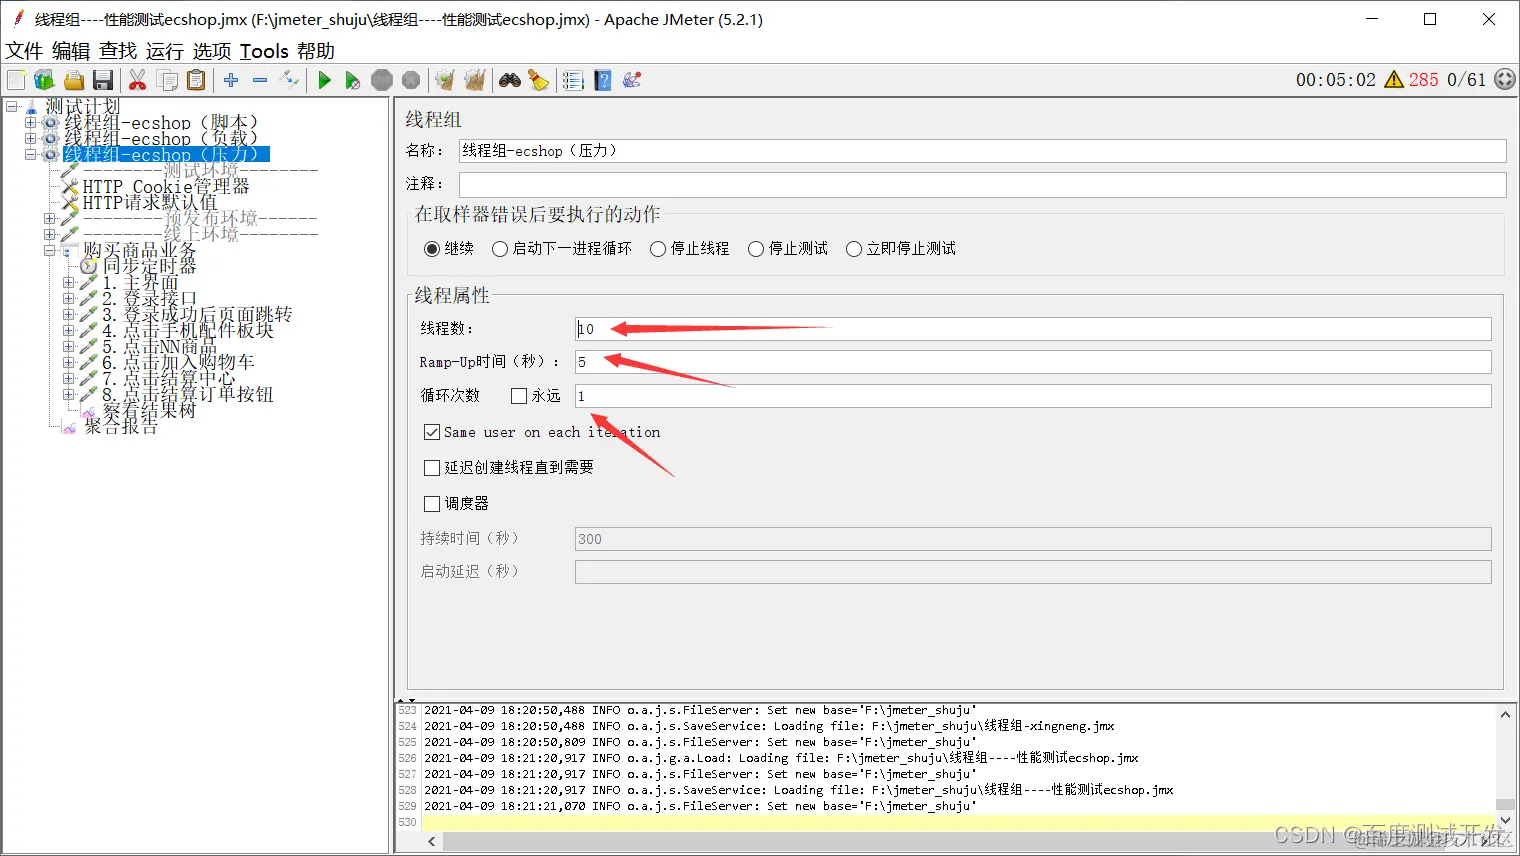The width and height of the screenshot is (1520, 856).
Task: Select the 继续 radio button
Action: (432, 249)
